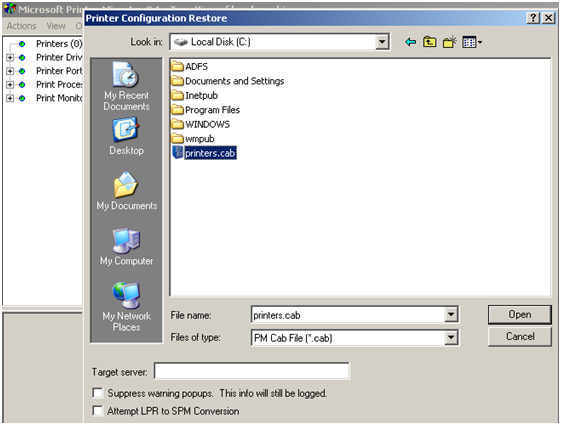Expand the Printer Drivers tree node
561x425 pixels.
(x=10, y=57)
